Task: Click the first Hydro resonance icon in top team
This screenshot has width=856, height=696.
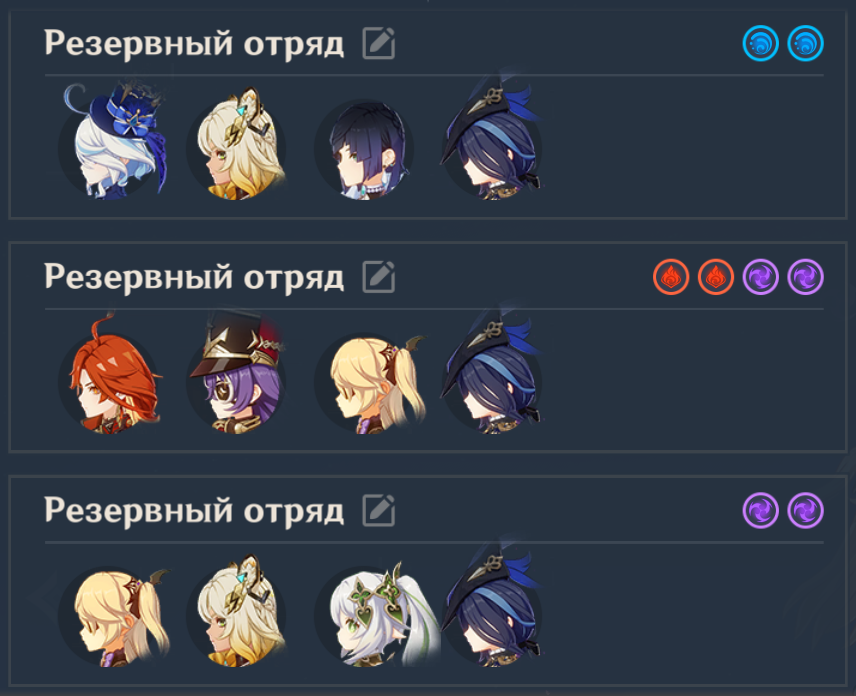Action: click(x=760, y=43)
